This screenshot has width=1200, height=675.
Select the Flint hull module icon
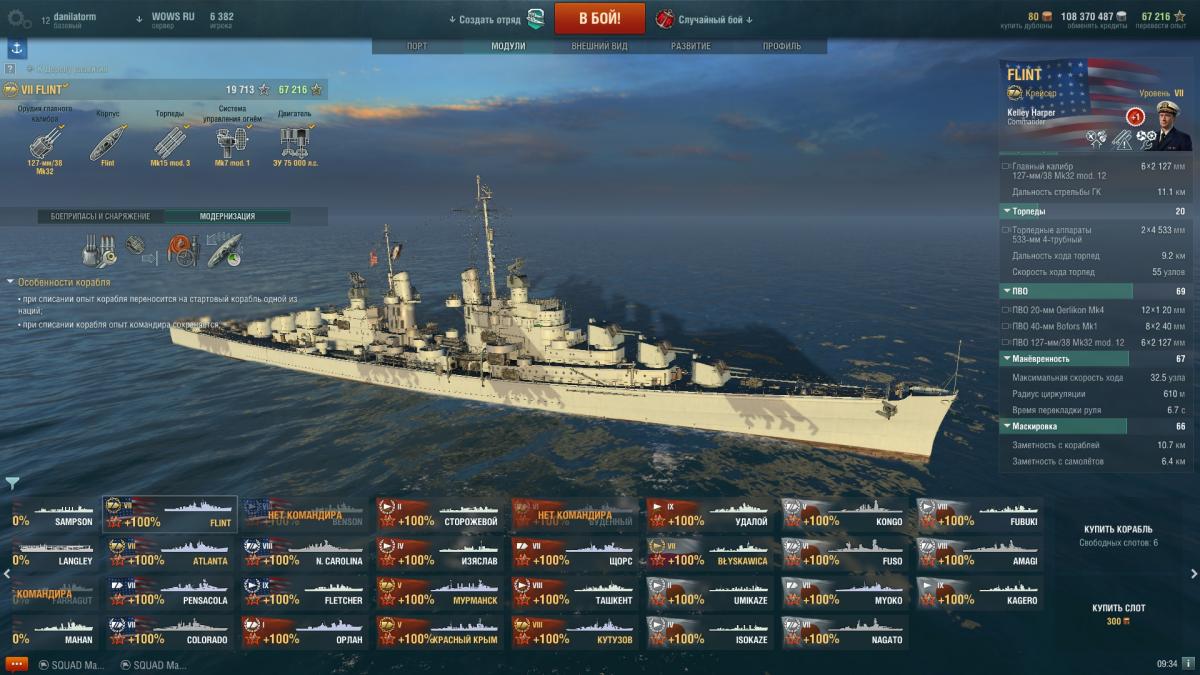click(x=108, y=143)
